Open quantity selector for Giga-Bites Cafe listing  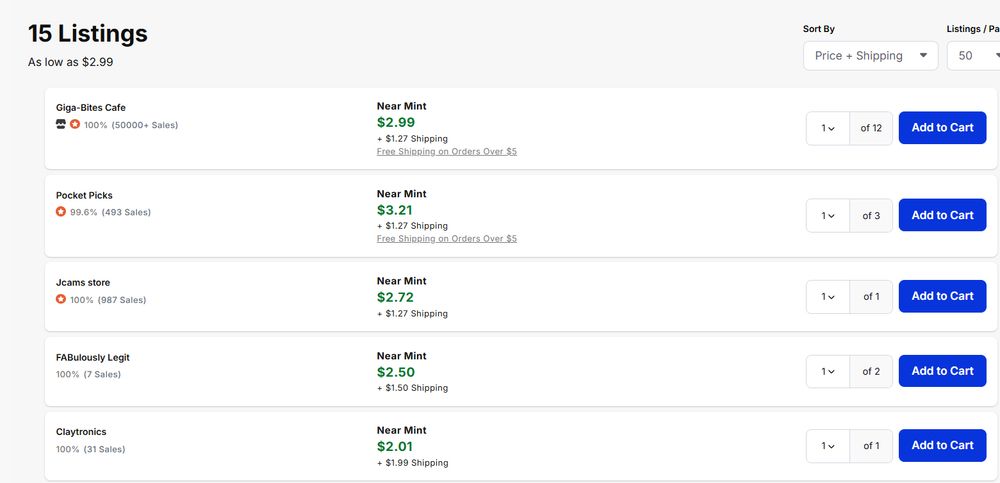pyautogui.click(x=828, y=128)
